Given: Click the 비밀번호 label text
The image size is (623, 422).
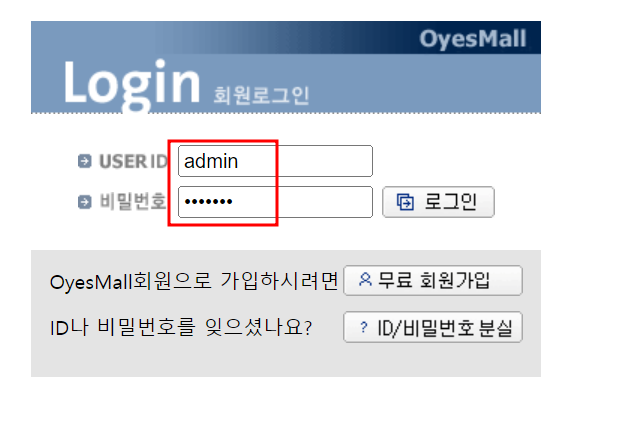Looking at the screenshot, I should point(132,201).
